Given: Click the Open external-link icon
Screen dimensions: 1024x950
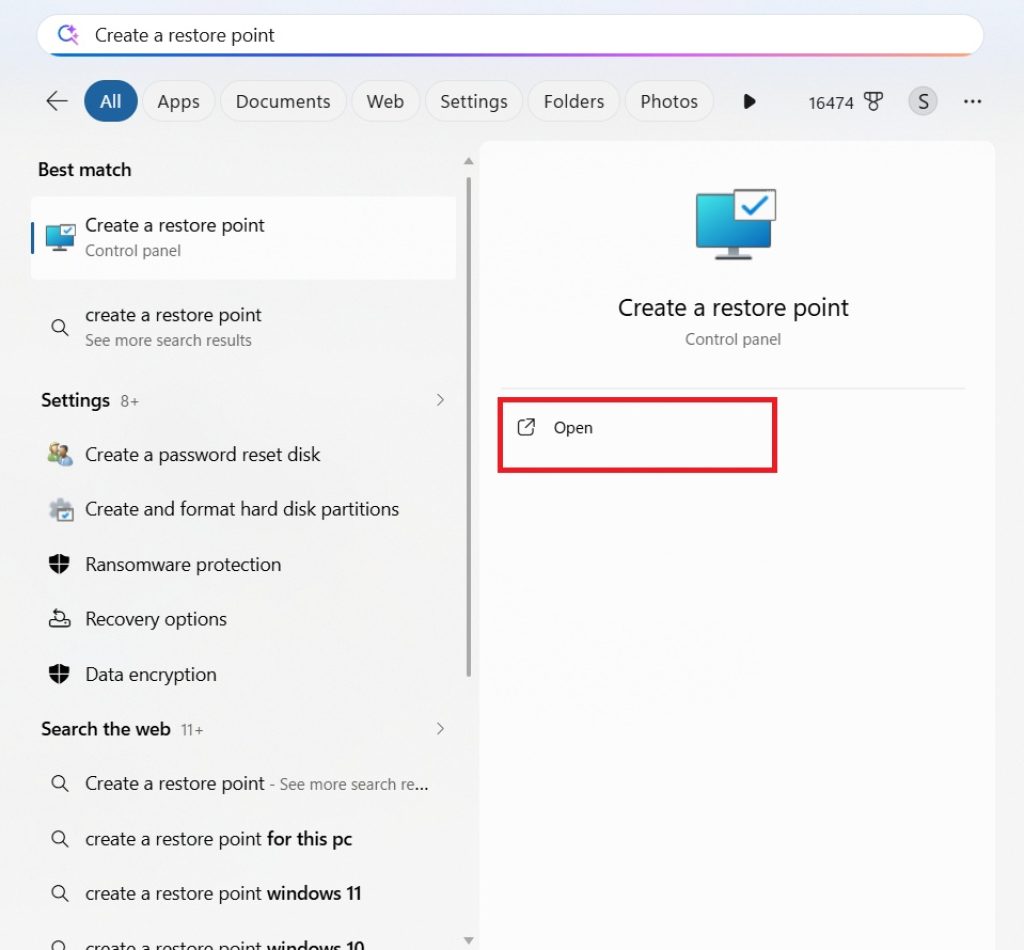Looking at the screenshot, I should click(526, 427).
